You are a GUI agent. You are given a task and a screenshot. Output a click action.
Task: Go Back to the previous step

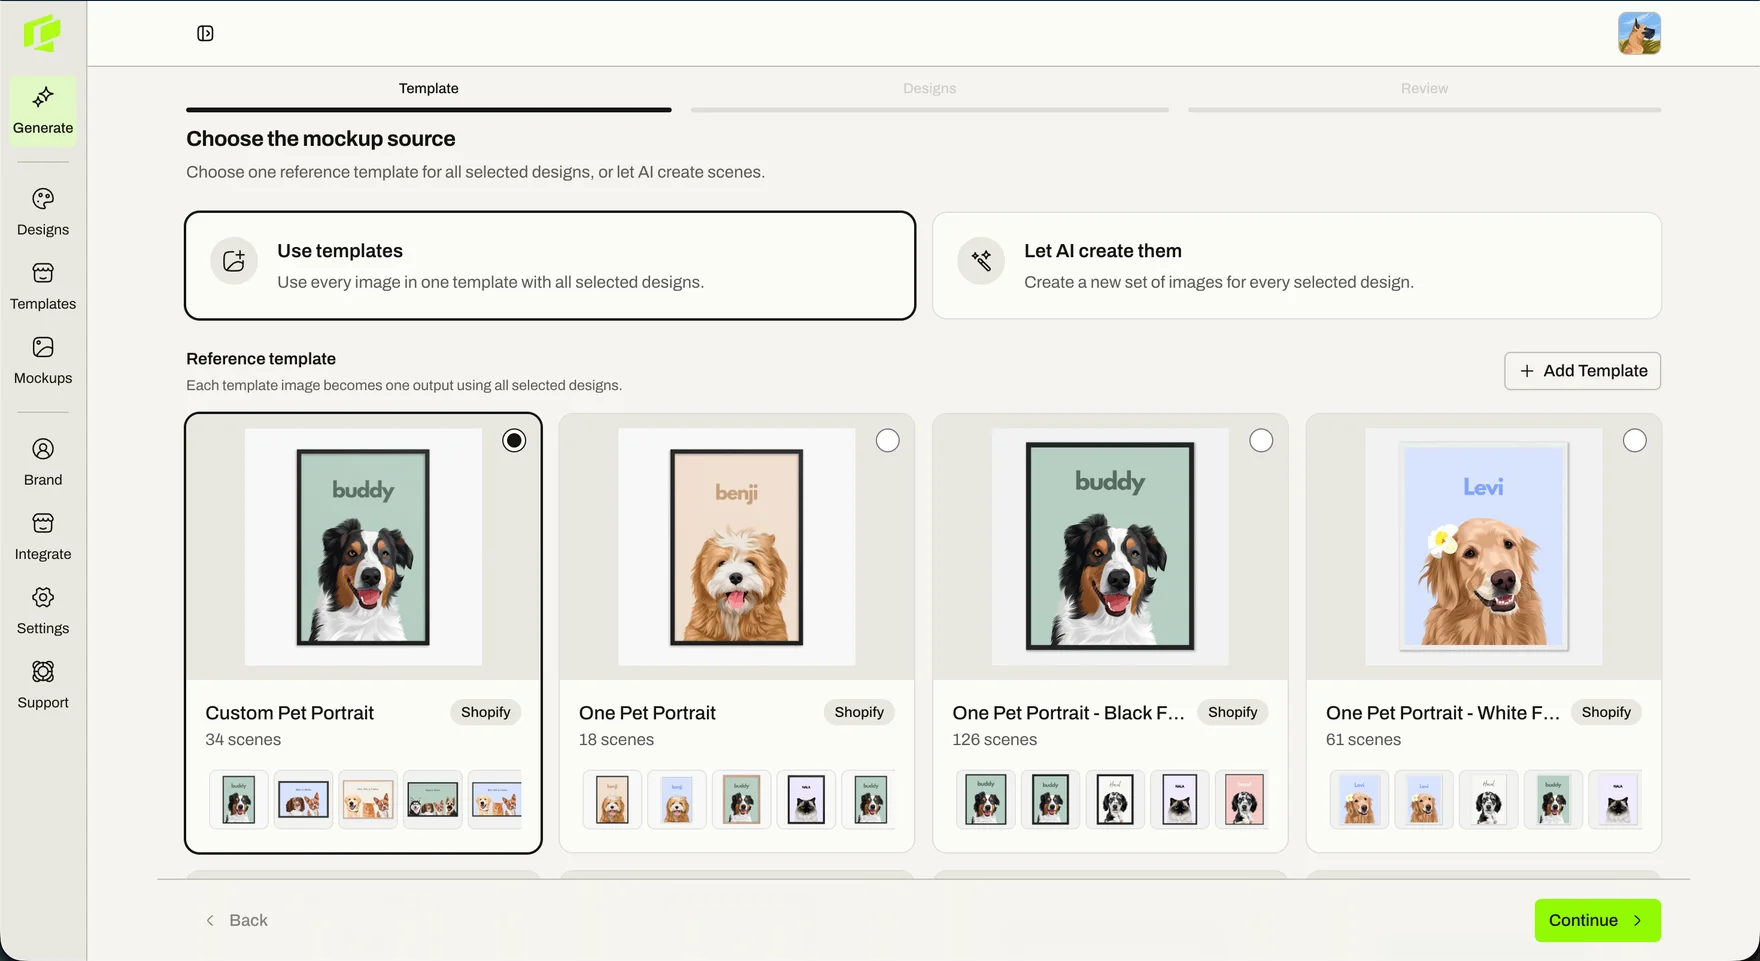[237, 920]
